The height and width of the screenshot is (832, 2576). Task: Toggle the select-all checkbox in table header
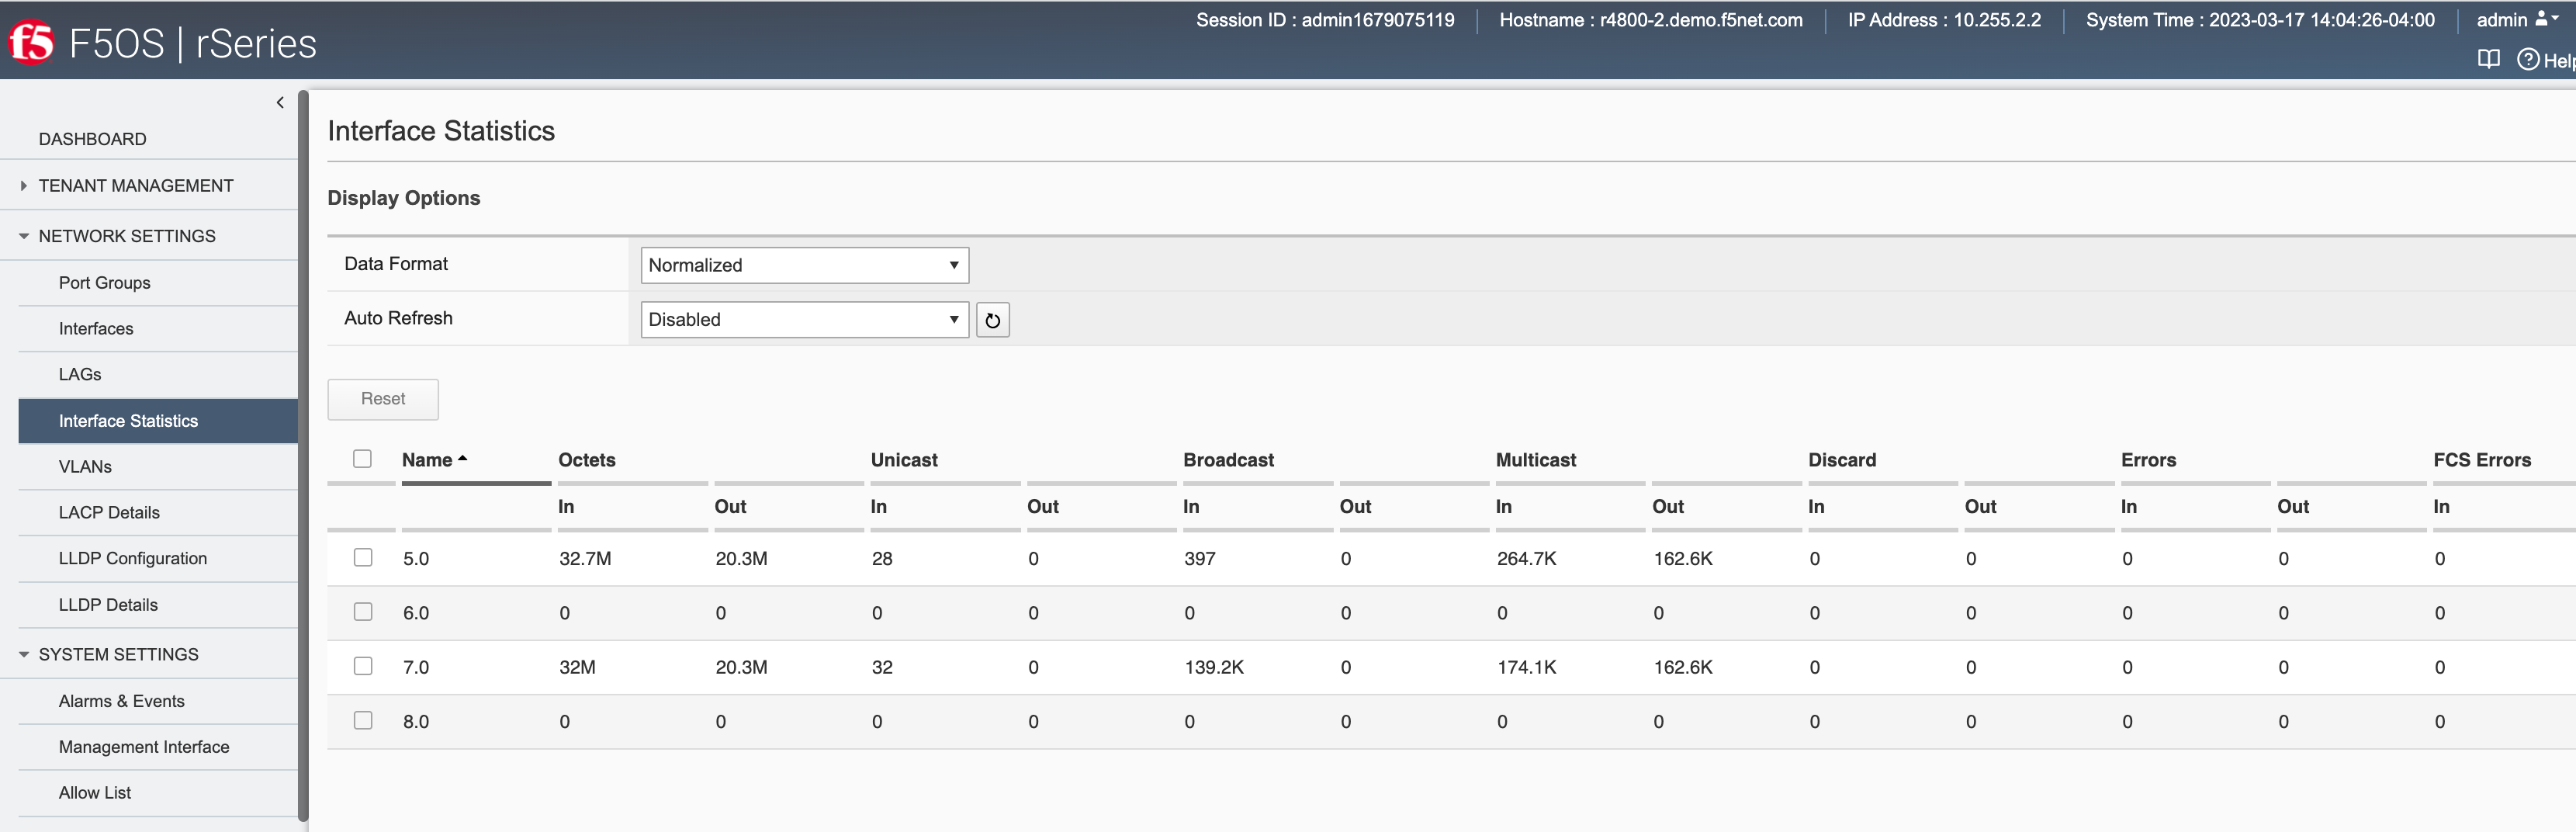362,459
